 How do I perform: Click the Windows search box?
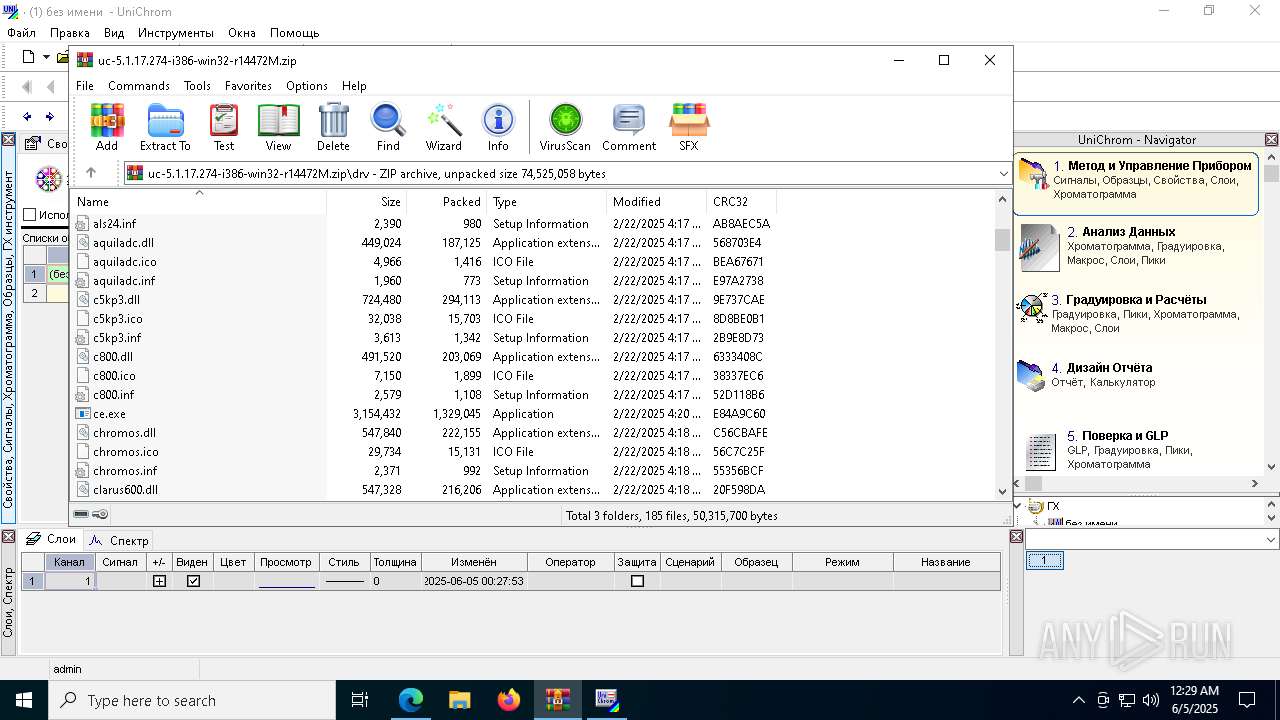point(192,700)
